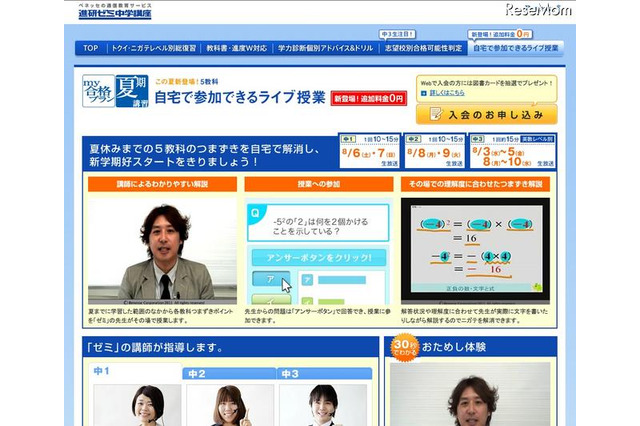Click the pencil icon on 入会のお申し込み
640x426 pixels.
[436, 114]
